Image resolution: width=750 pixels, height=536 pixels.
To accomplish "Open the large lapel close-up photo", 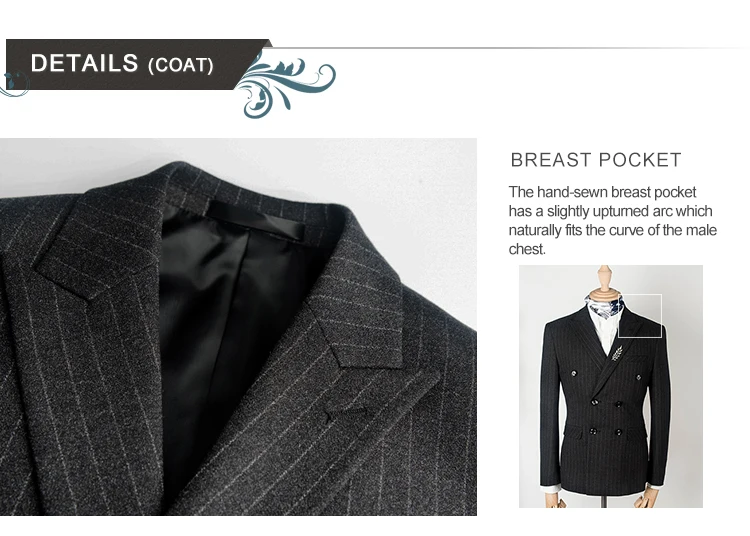I will 238,327.
